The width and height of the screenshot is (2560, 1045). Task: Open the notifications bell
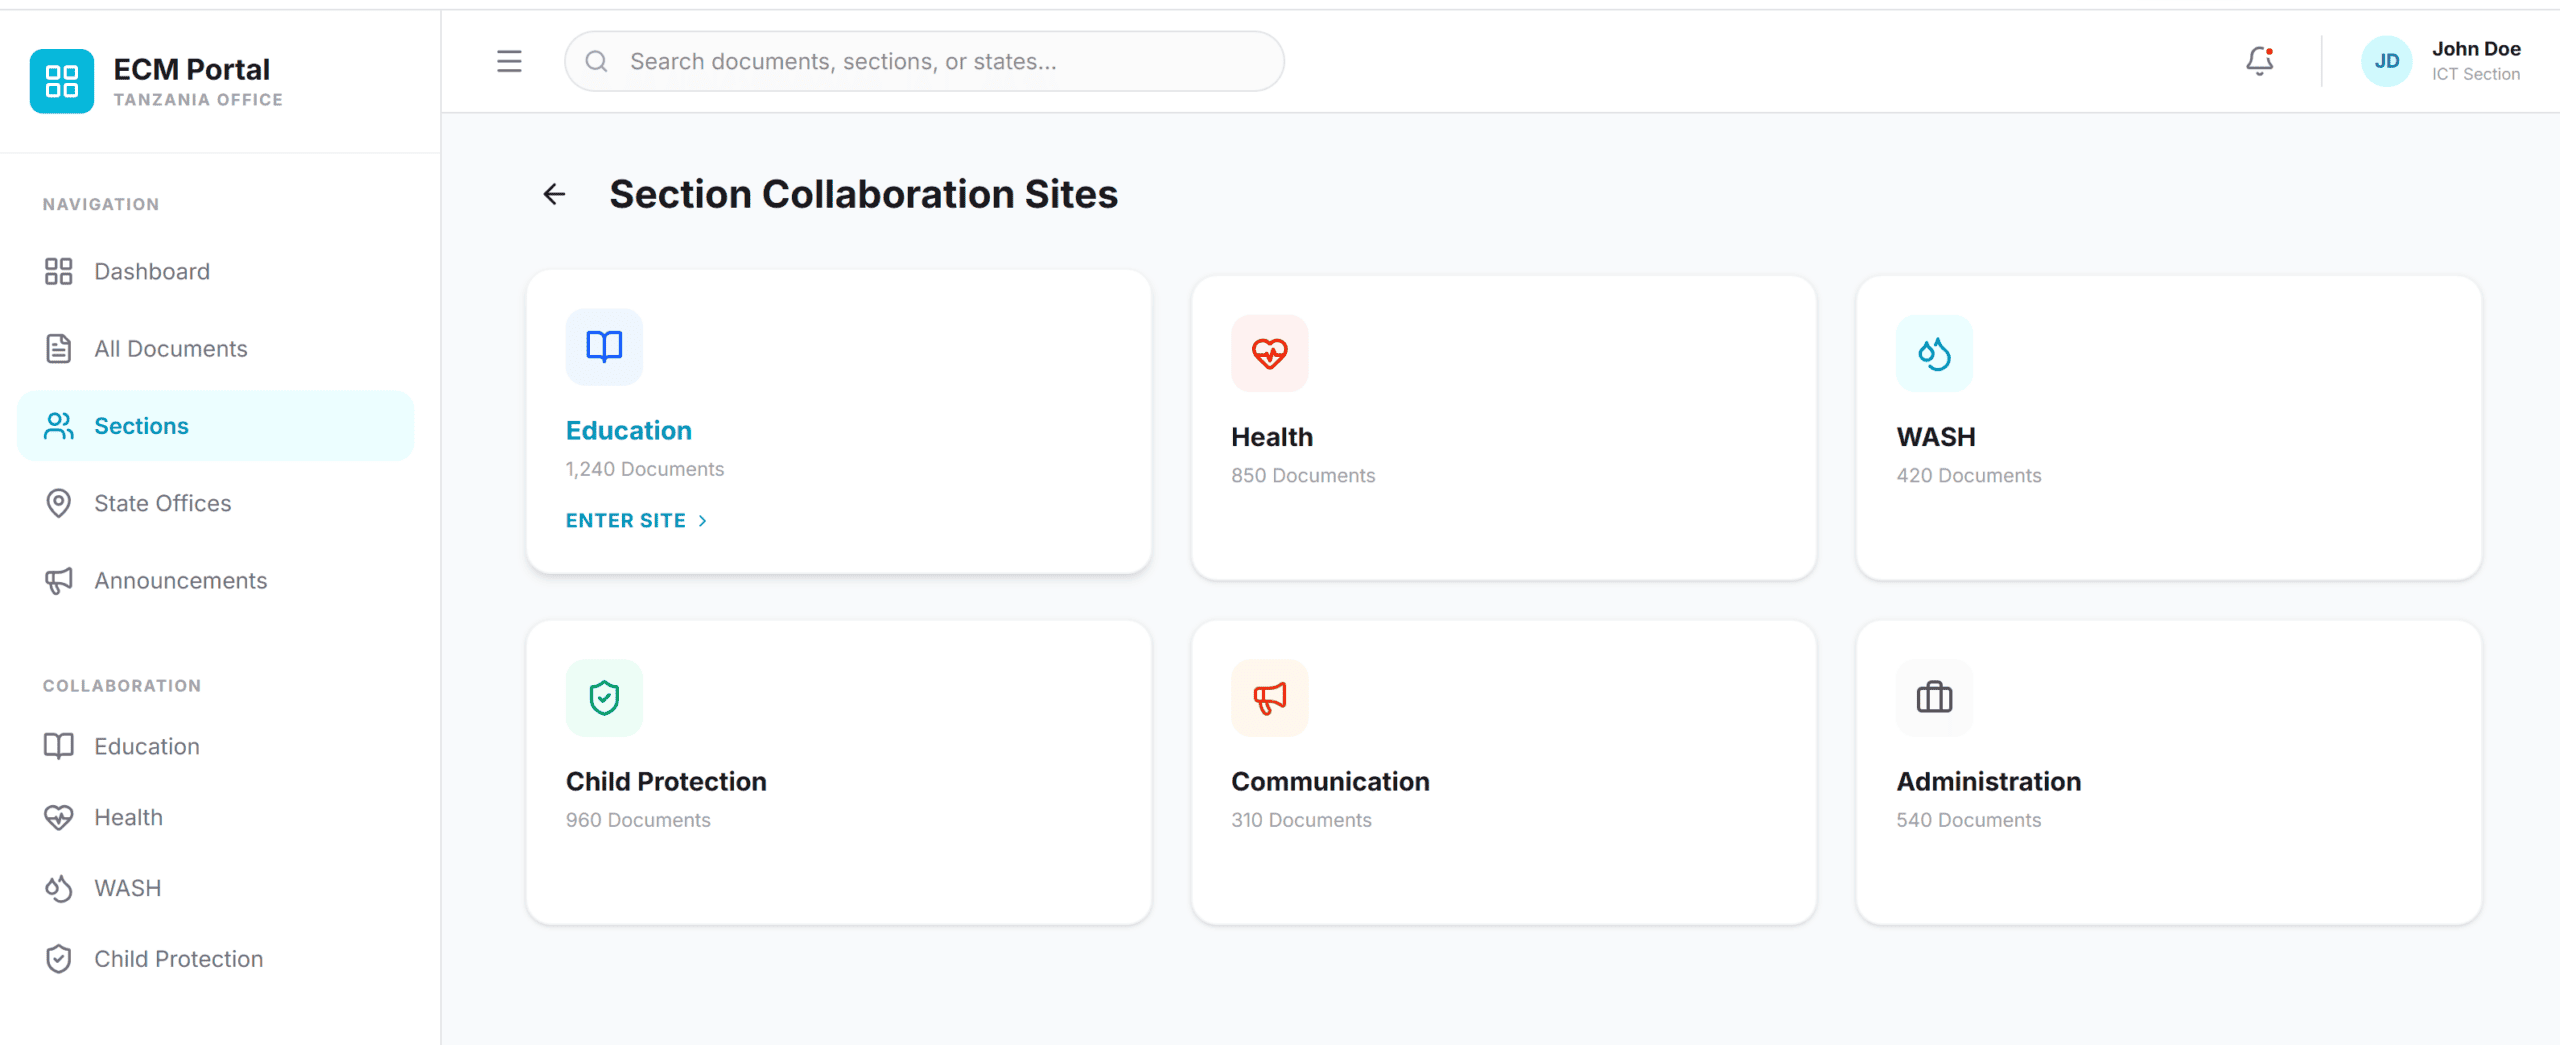pyautogui.click(x=2259, y=62)
